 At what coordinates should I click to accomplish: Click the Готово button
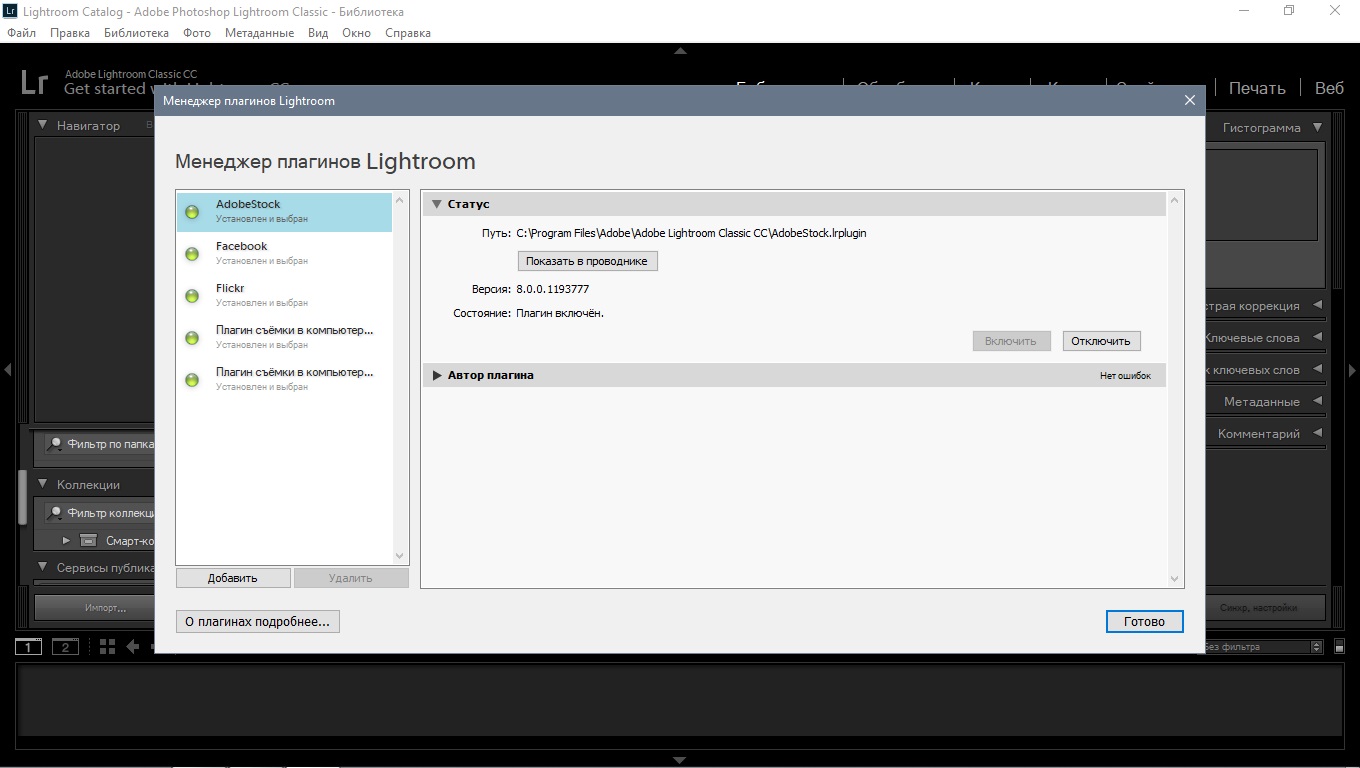click(x=1144, y=621)
